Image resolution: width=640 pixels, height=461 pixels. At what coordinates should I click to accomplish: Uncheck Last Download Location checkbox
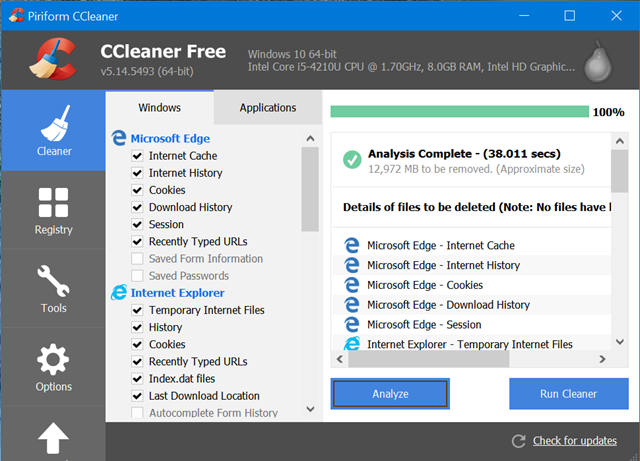click(x=137, y=396)
